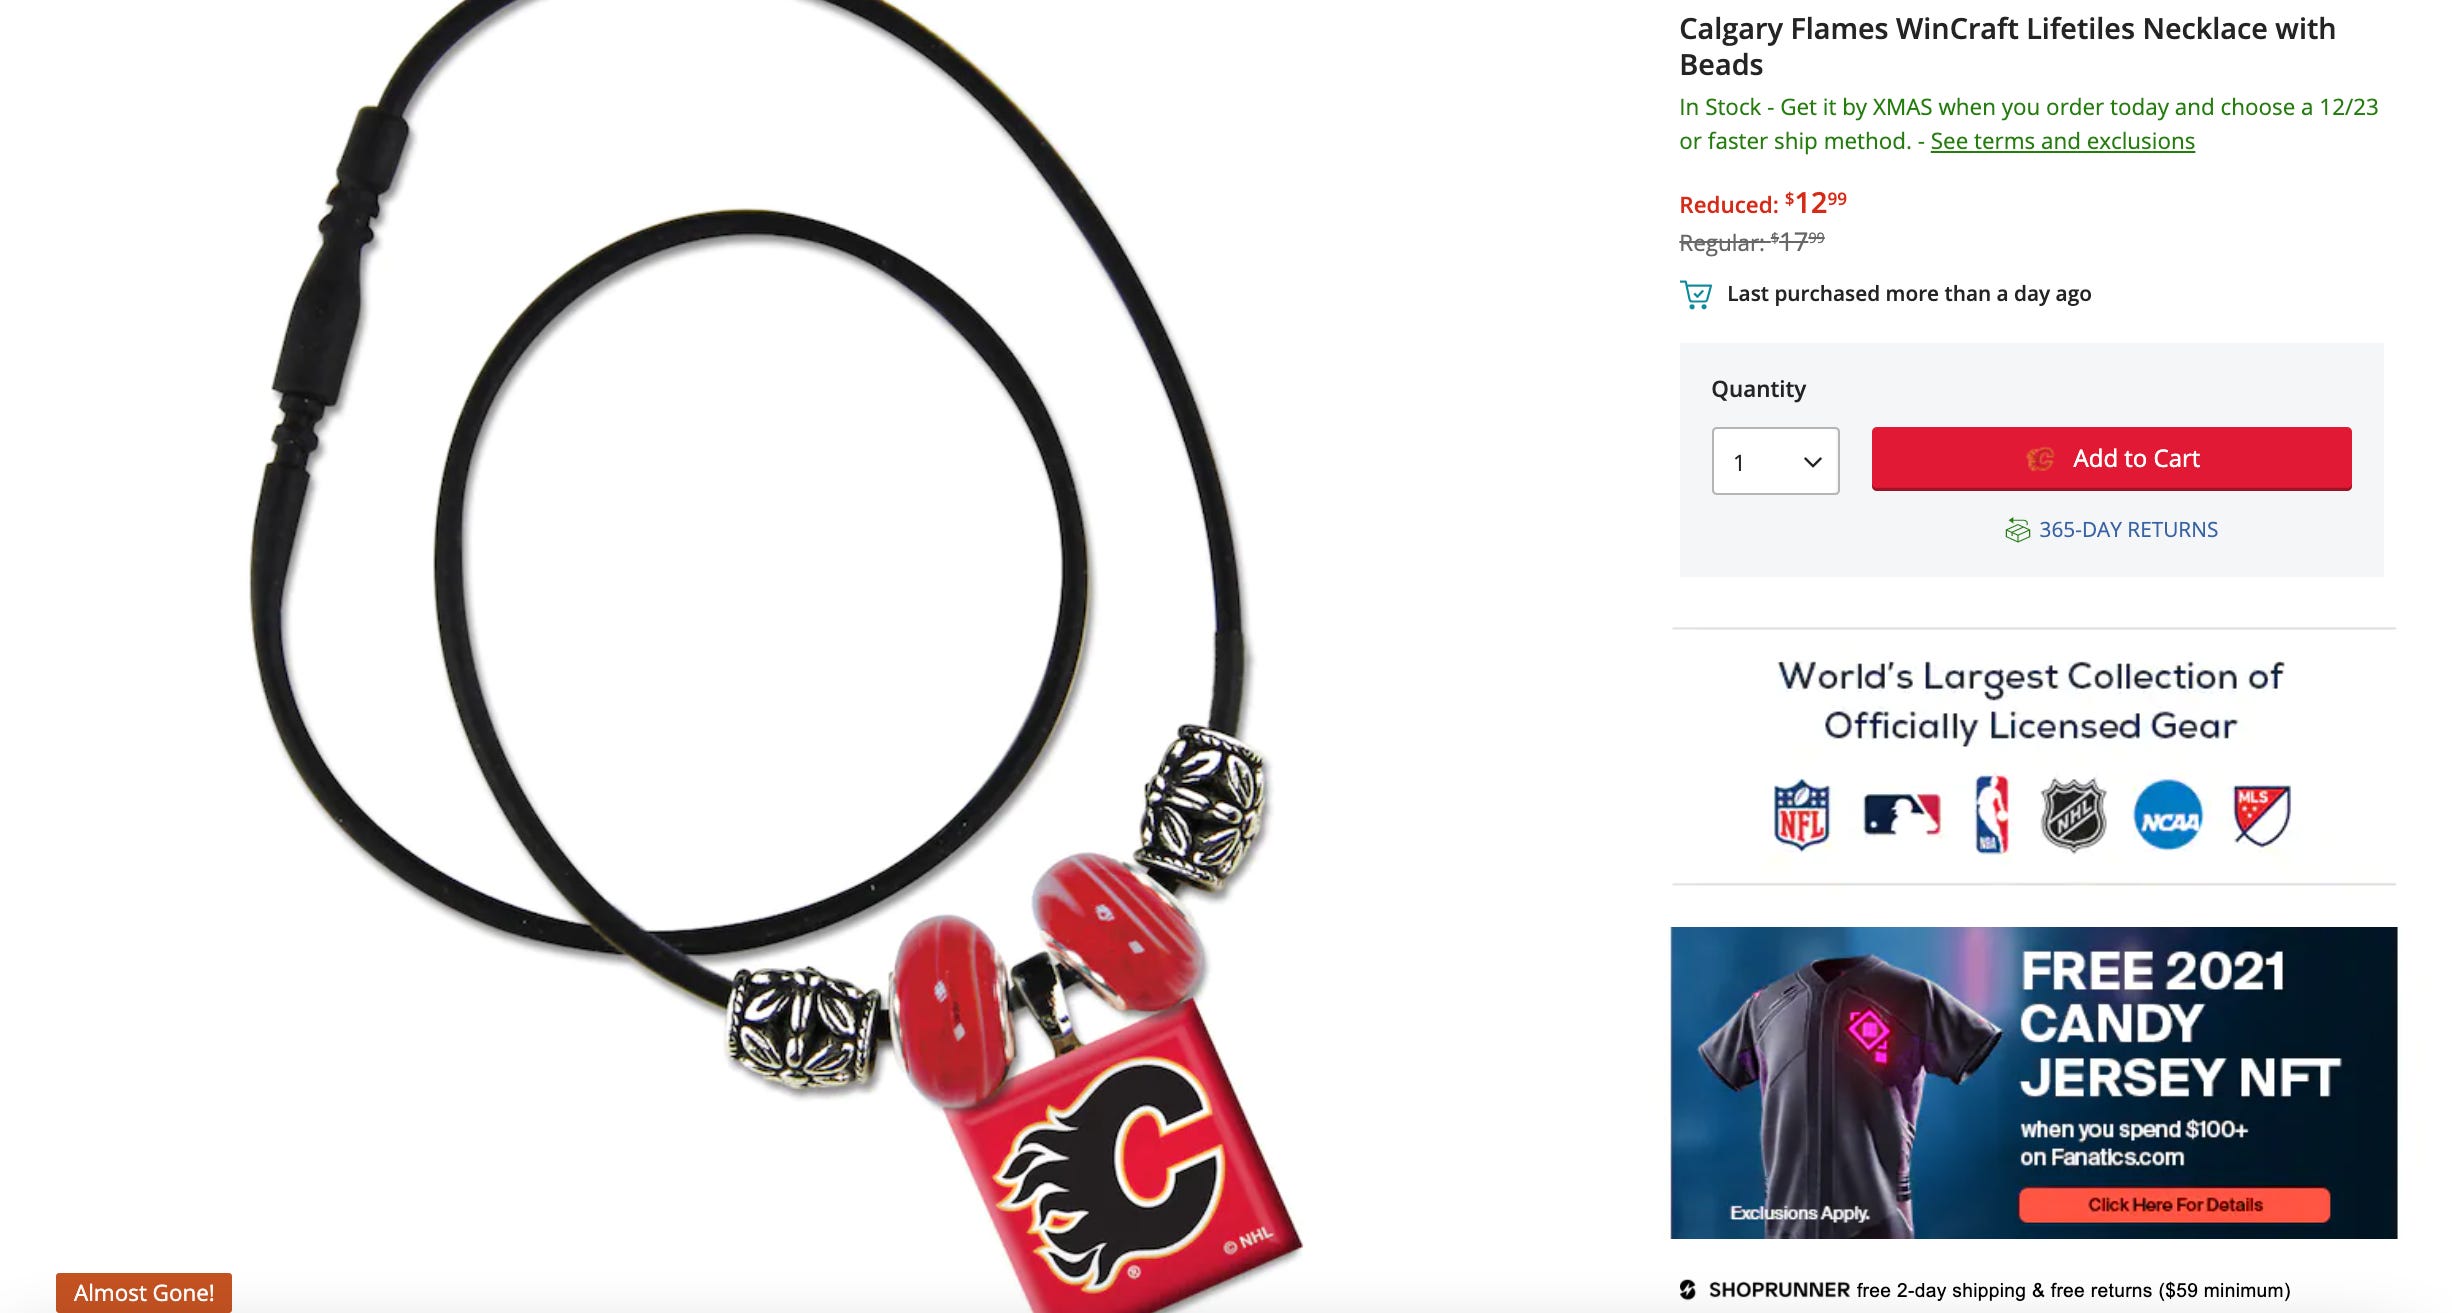
Task: Open See terms and exclusions link
Action: click(2062, 141)
